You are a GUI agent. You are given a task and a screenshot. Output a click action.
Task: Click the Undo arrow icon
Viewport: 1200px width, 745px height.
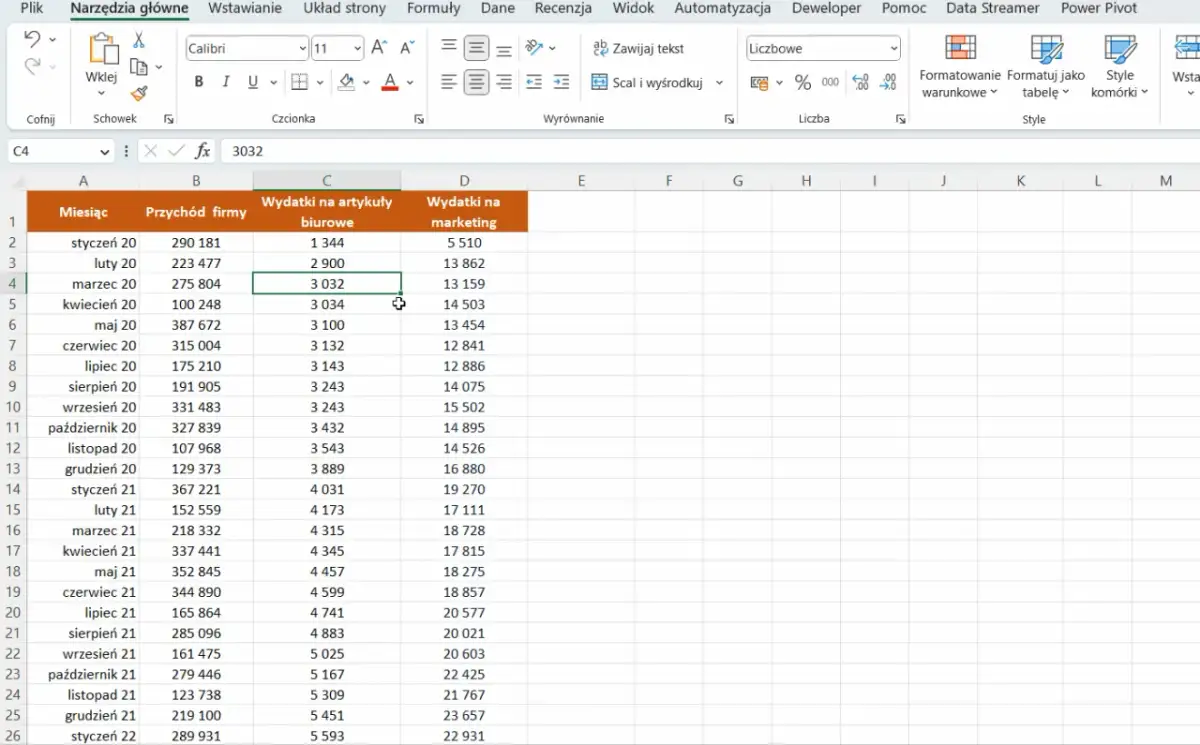(32, 40)
